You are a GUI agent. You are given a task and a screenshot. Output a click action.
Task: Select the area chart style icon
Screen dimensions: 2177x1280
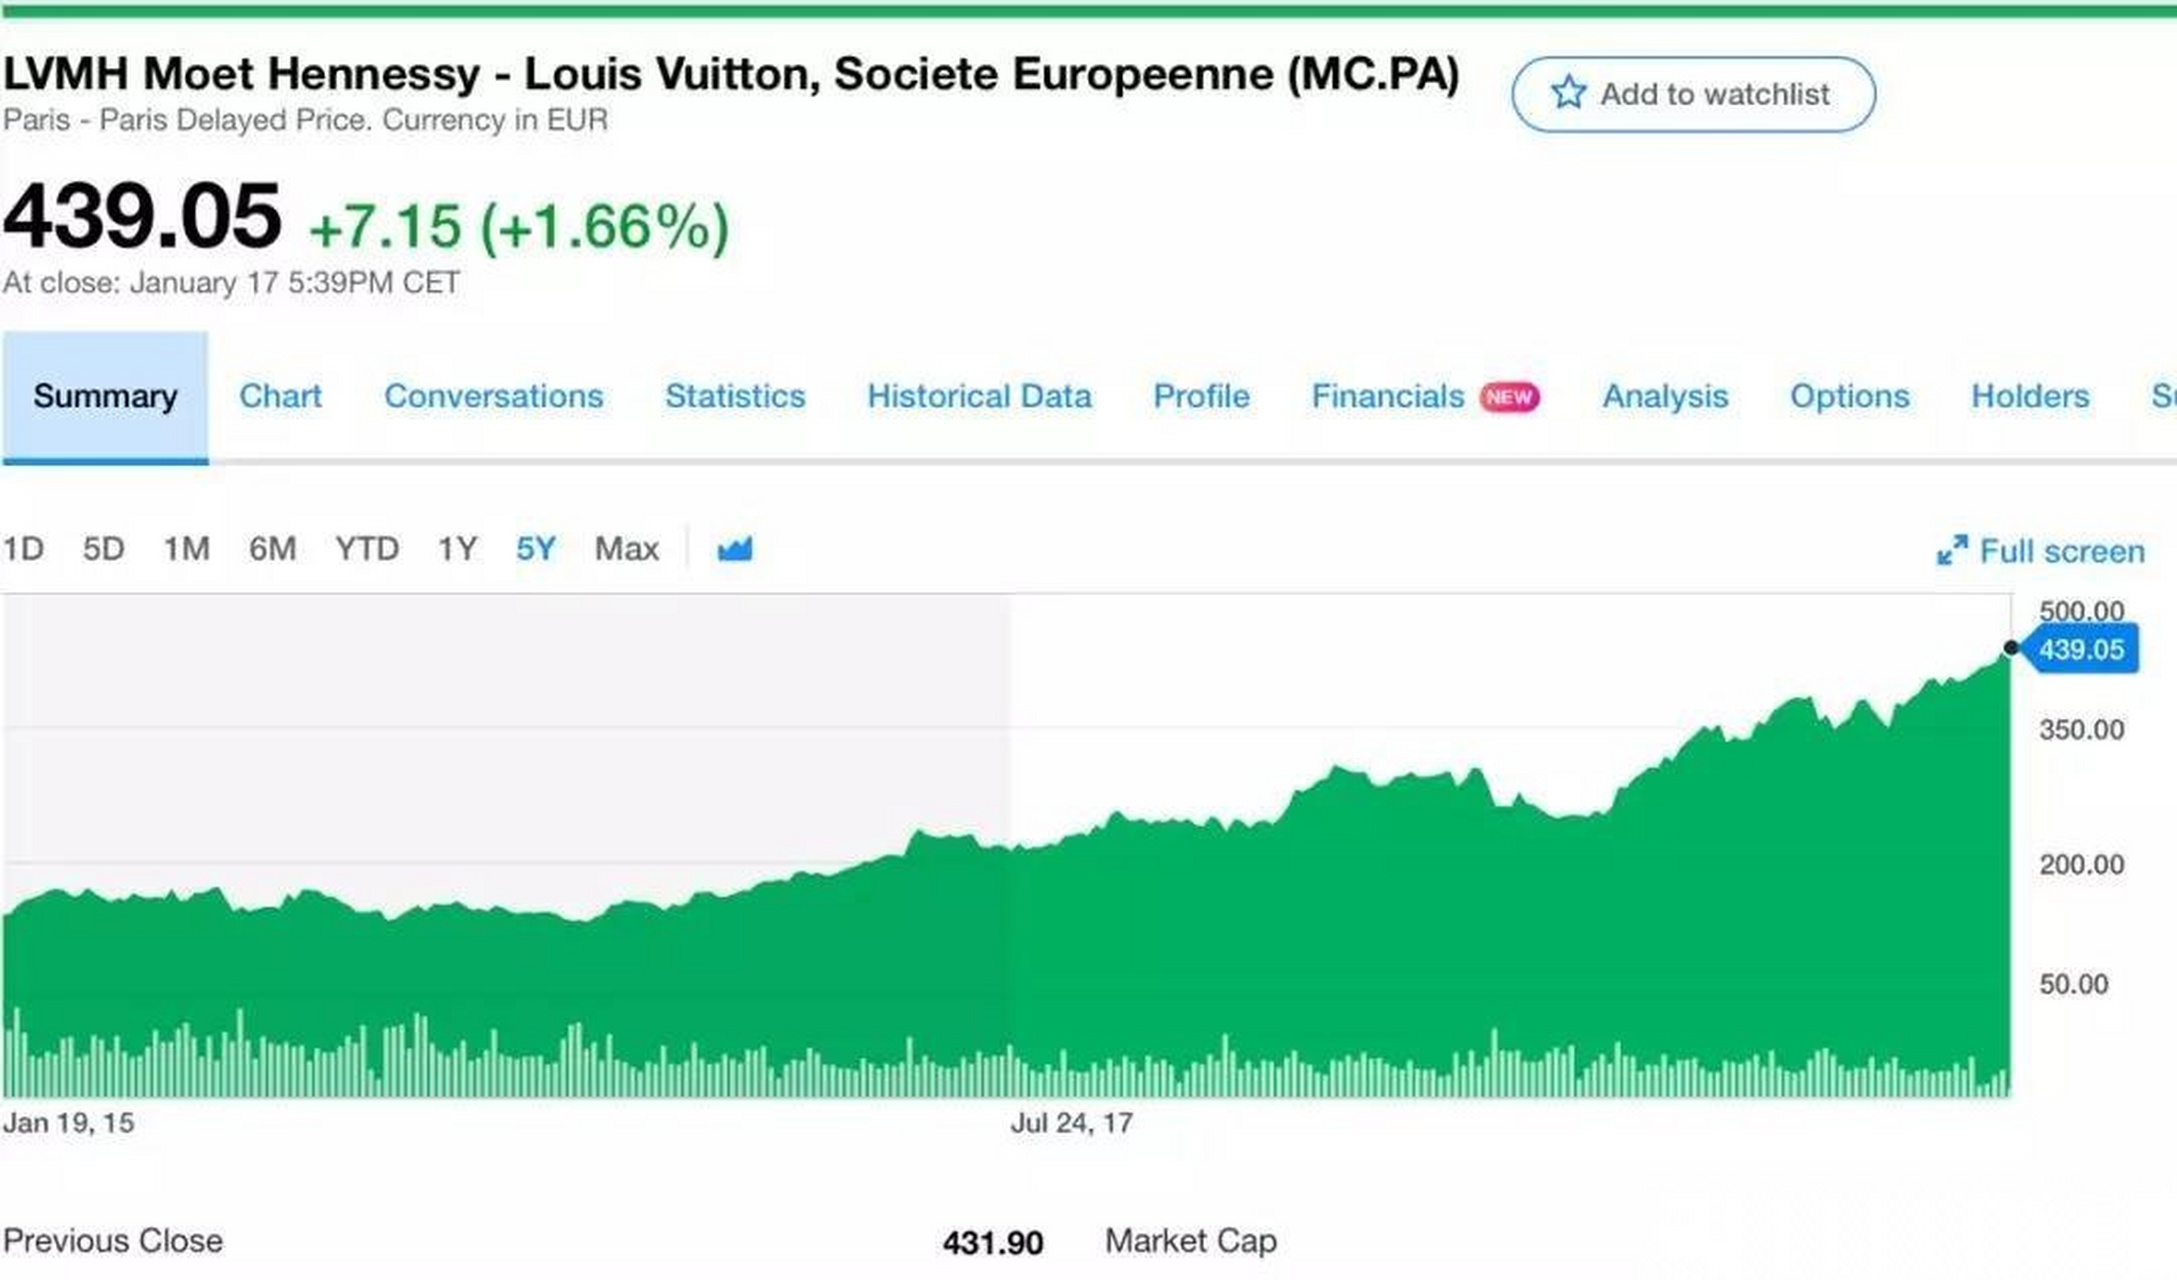pyautogui.click(x=735, y=548)
